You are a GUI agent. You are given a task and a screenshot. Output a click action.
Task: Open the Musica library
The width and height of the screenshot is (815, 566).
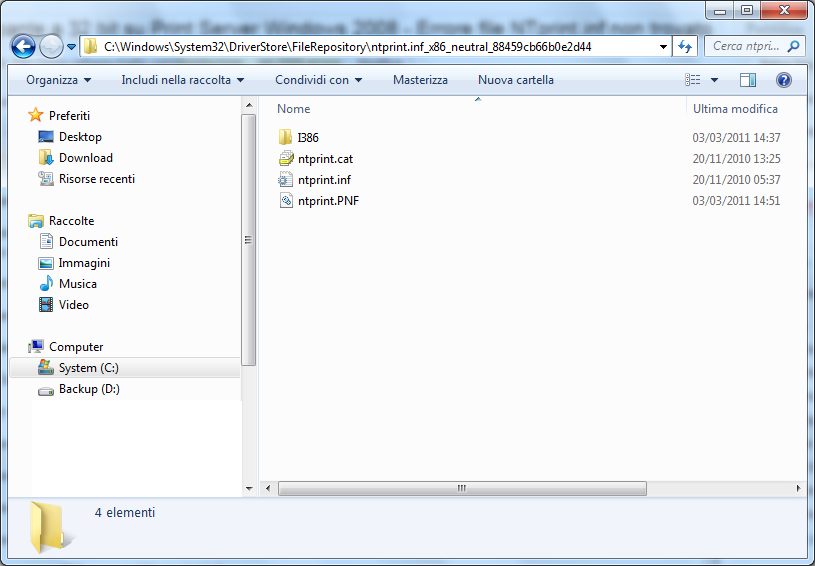(78, 284)
